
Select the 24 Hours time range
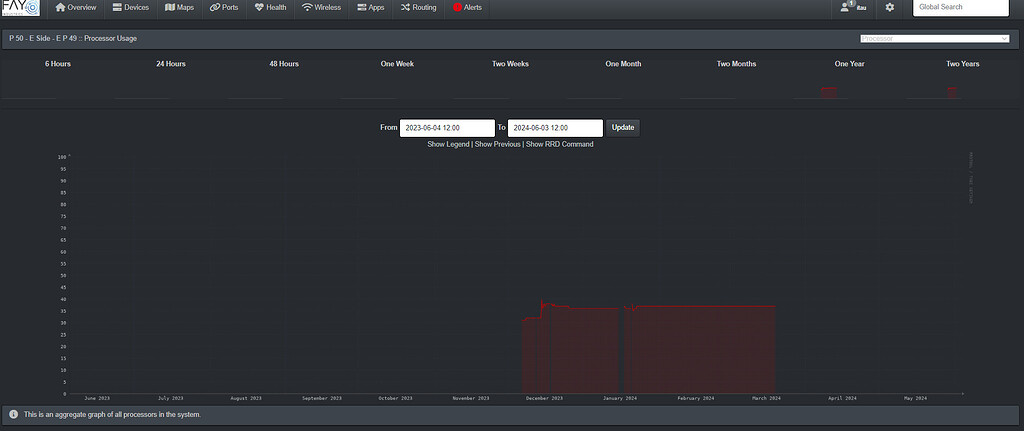click(170, 64)
